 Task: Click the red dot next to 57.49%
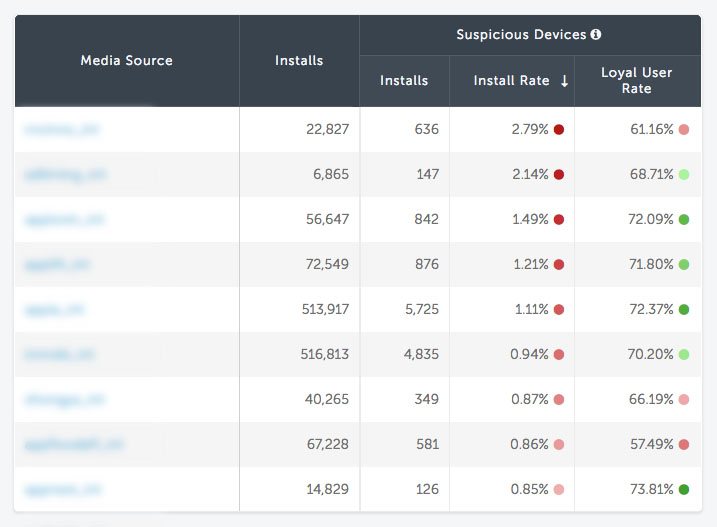pos(684,444)
